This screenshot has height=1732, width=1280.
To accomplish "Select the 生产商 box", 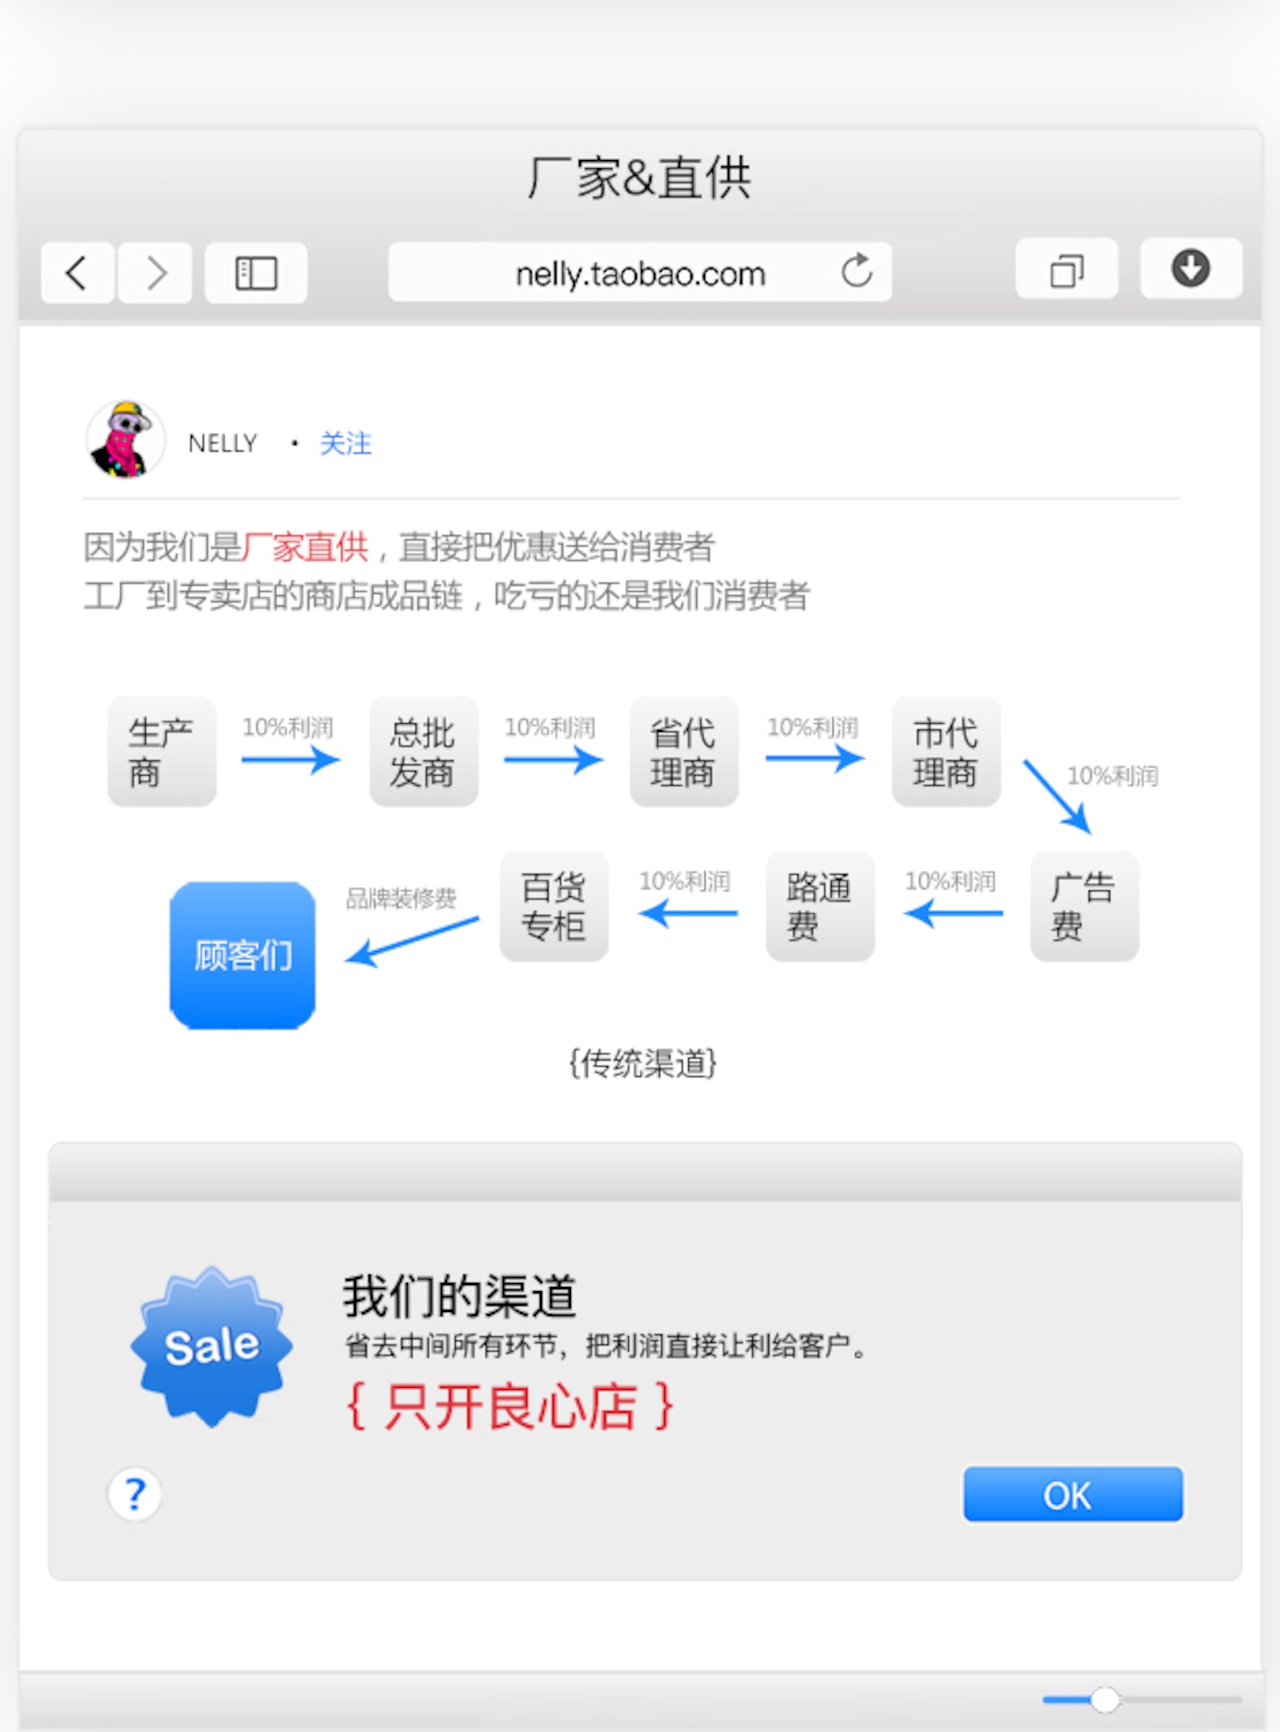I will point(162,751).
